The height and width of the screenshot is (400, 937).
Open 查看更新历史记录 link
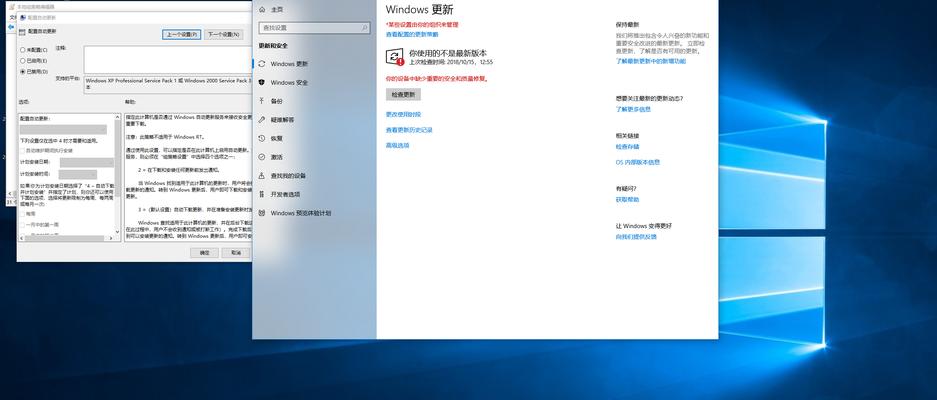tap(409, 130)
